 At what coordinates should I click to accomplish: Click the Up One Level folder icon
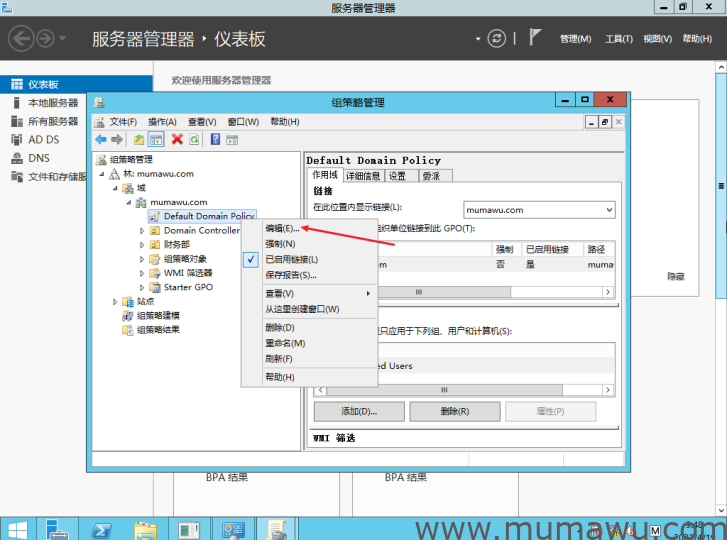click(139, 140)
